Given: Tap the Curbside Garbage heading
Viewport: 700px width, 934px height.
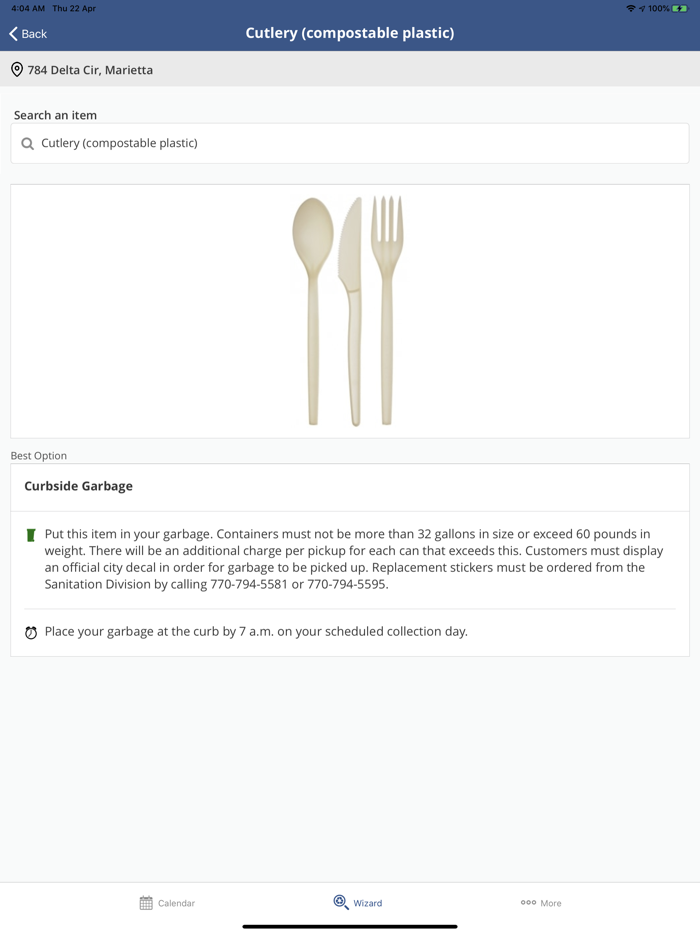Looking at the screenshot, I should (x=79, y=486).
